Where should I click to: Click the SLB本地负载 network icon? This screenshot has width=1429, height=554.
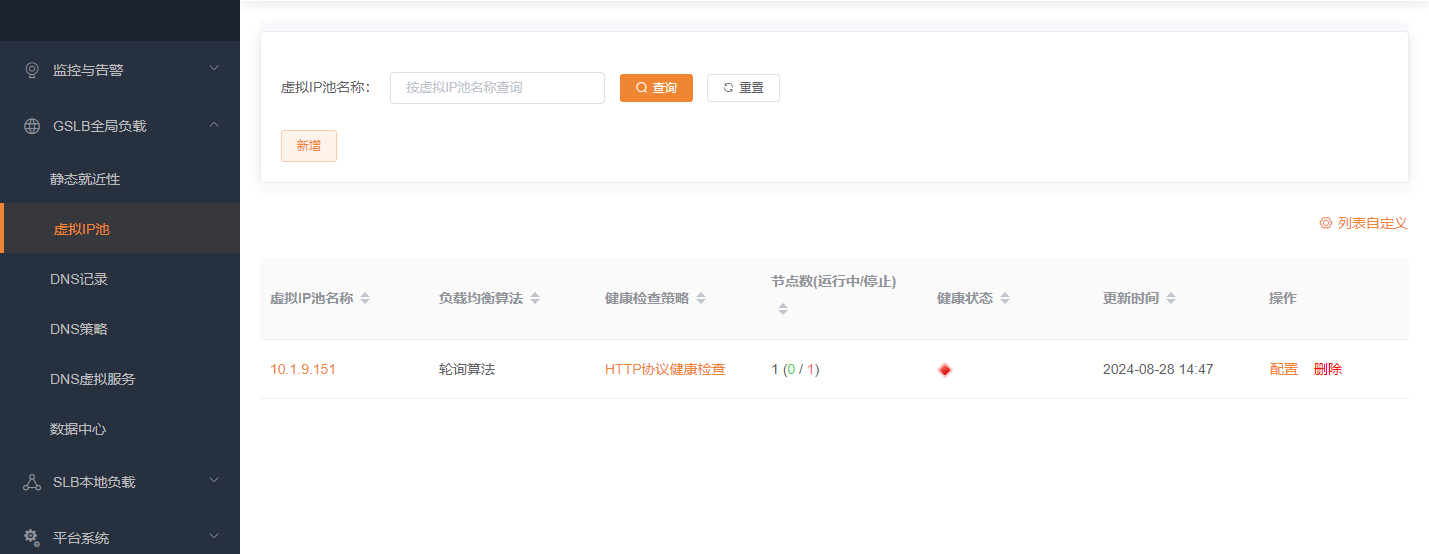pos(32,482)
